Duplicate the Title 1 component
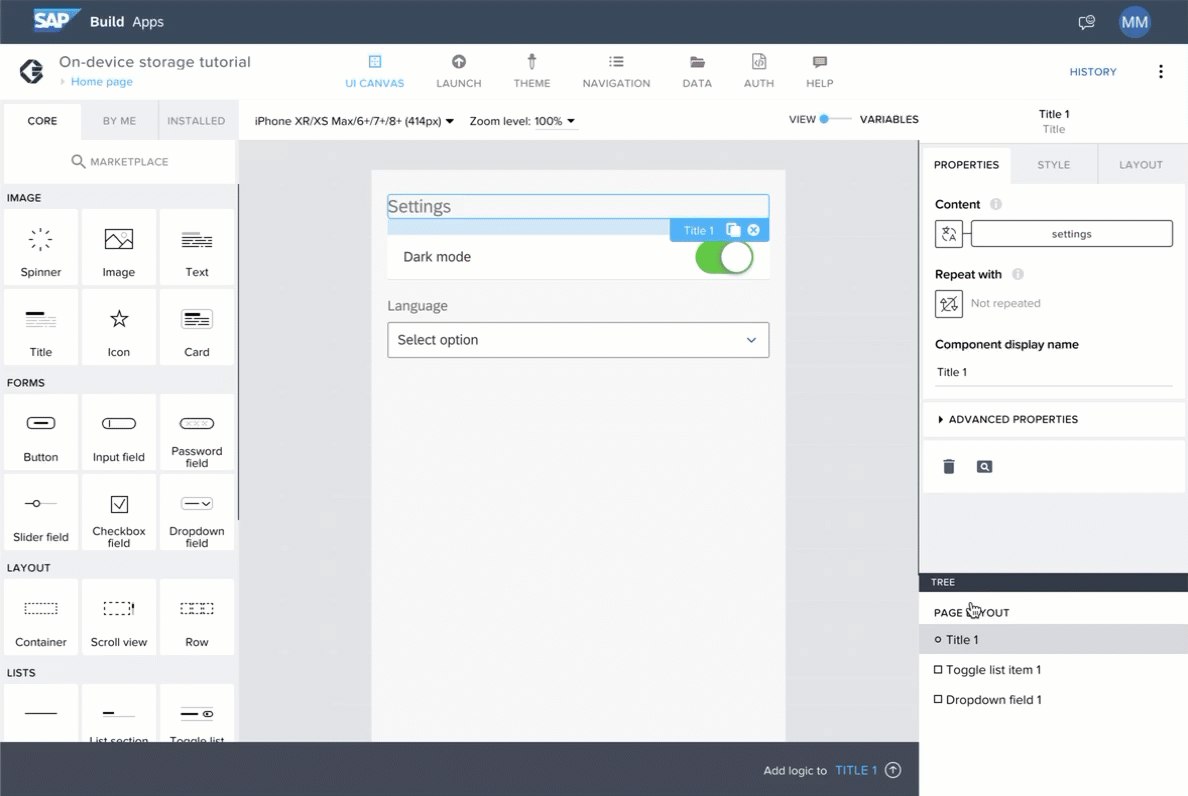The image size is (1188, 796). pyautogui.click(x=733, y=230)
